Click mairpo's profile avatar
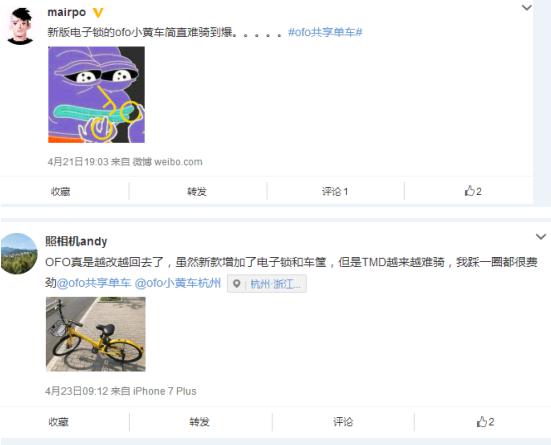This screenshot has width=551, height=445. 20,26
